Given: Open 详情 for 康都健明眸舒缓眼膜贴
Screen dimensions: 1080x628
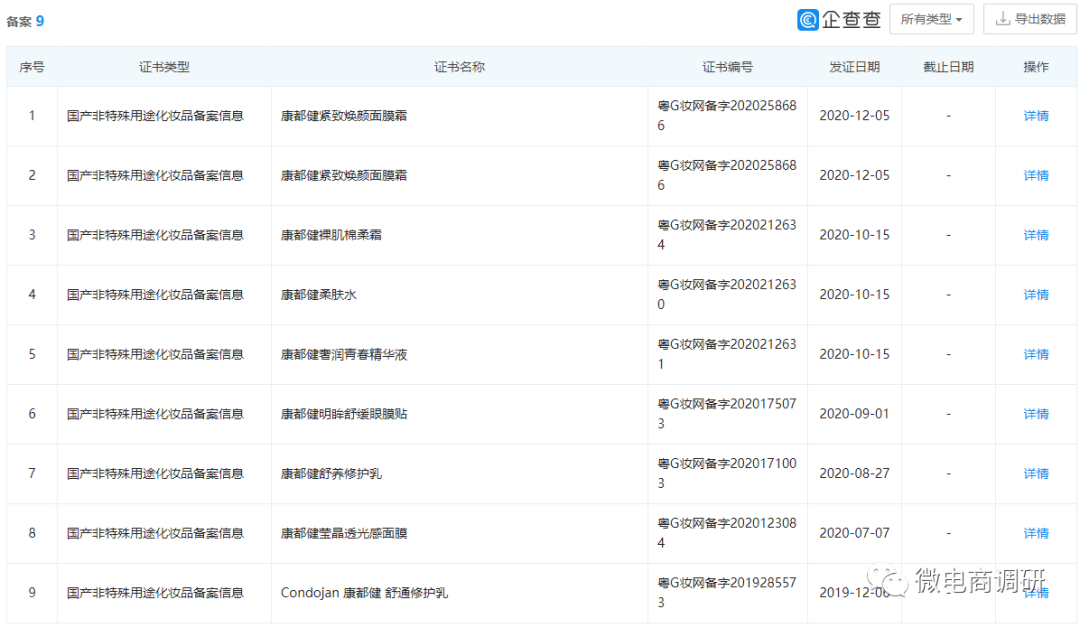Looking at the screenshot, I should coord(1036,414).
